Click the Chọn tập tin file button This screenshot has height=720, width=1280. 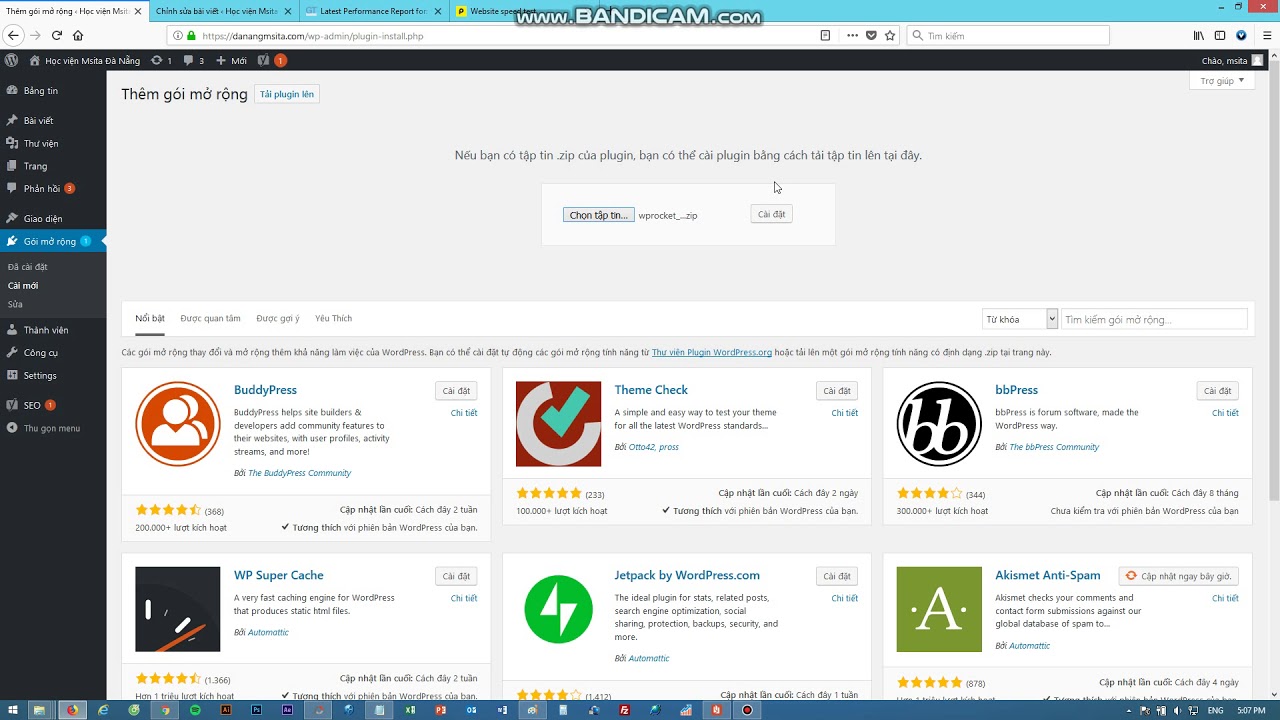(598, 215)
